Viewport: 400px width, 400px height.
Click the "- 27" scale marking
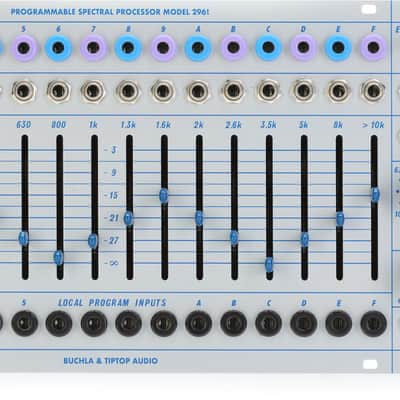(x=111, y=240)
